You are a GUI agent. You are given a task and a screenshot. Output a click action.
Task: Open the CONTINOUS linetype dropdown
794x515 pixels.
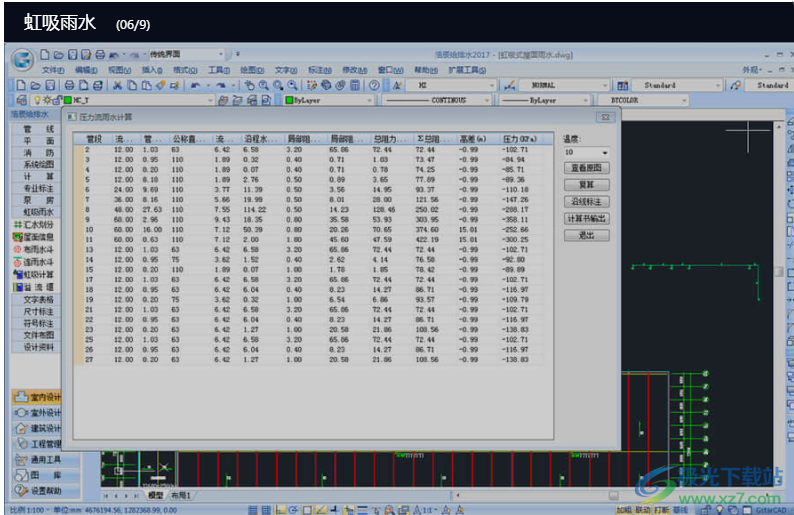[436, 100]
